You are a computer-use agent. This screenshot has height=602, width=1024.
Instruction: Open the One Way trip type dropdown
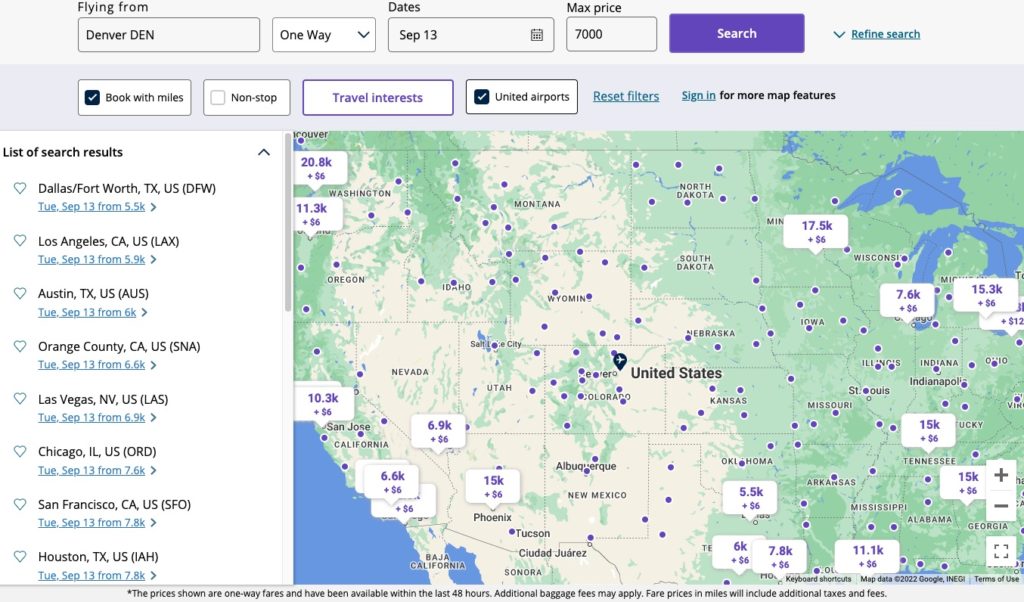point(323,34)
